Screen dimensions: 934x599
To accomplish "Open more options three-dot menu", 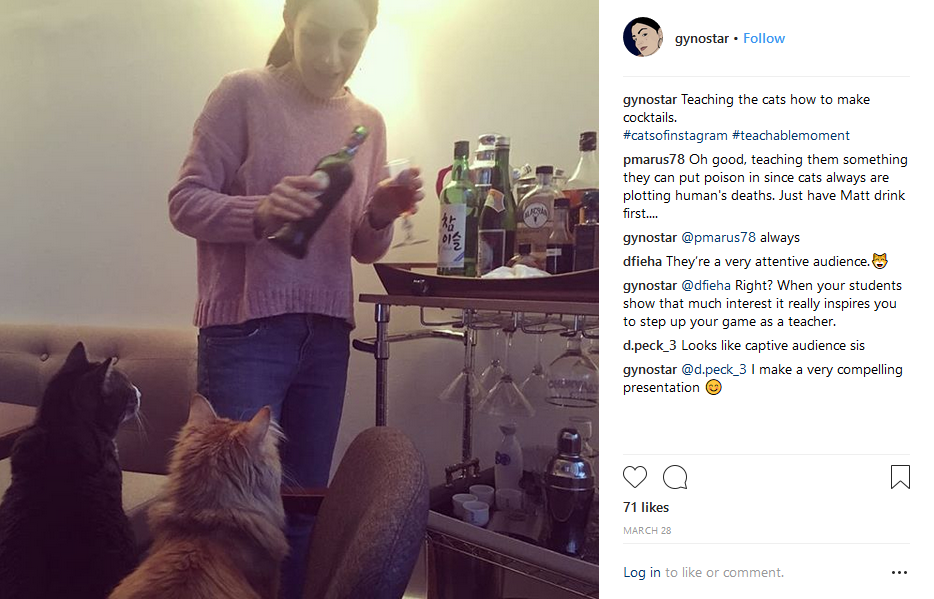I will [899, 572].
